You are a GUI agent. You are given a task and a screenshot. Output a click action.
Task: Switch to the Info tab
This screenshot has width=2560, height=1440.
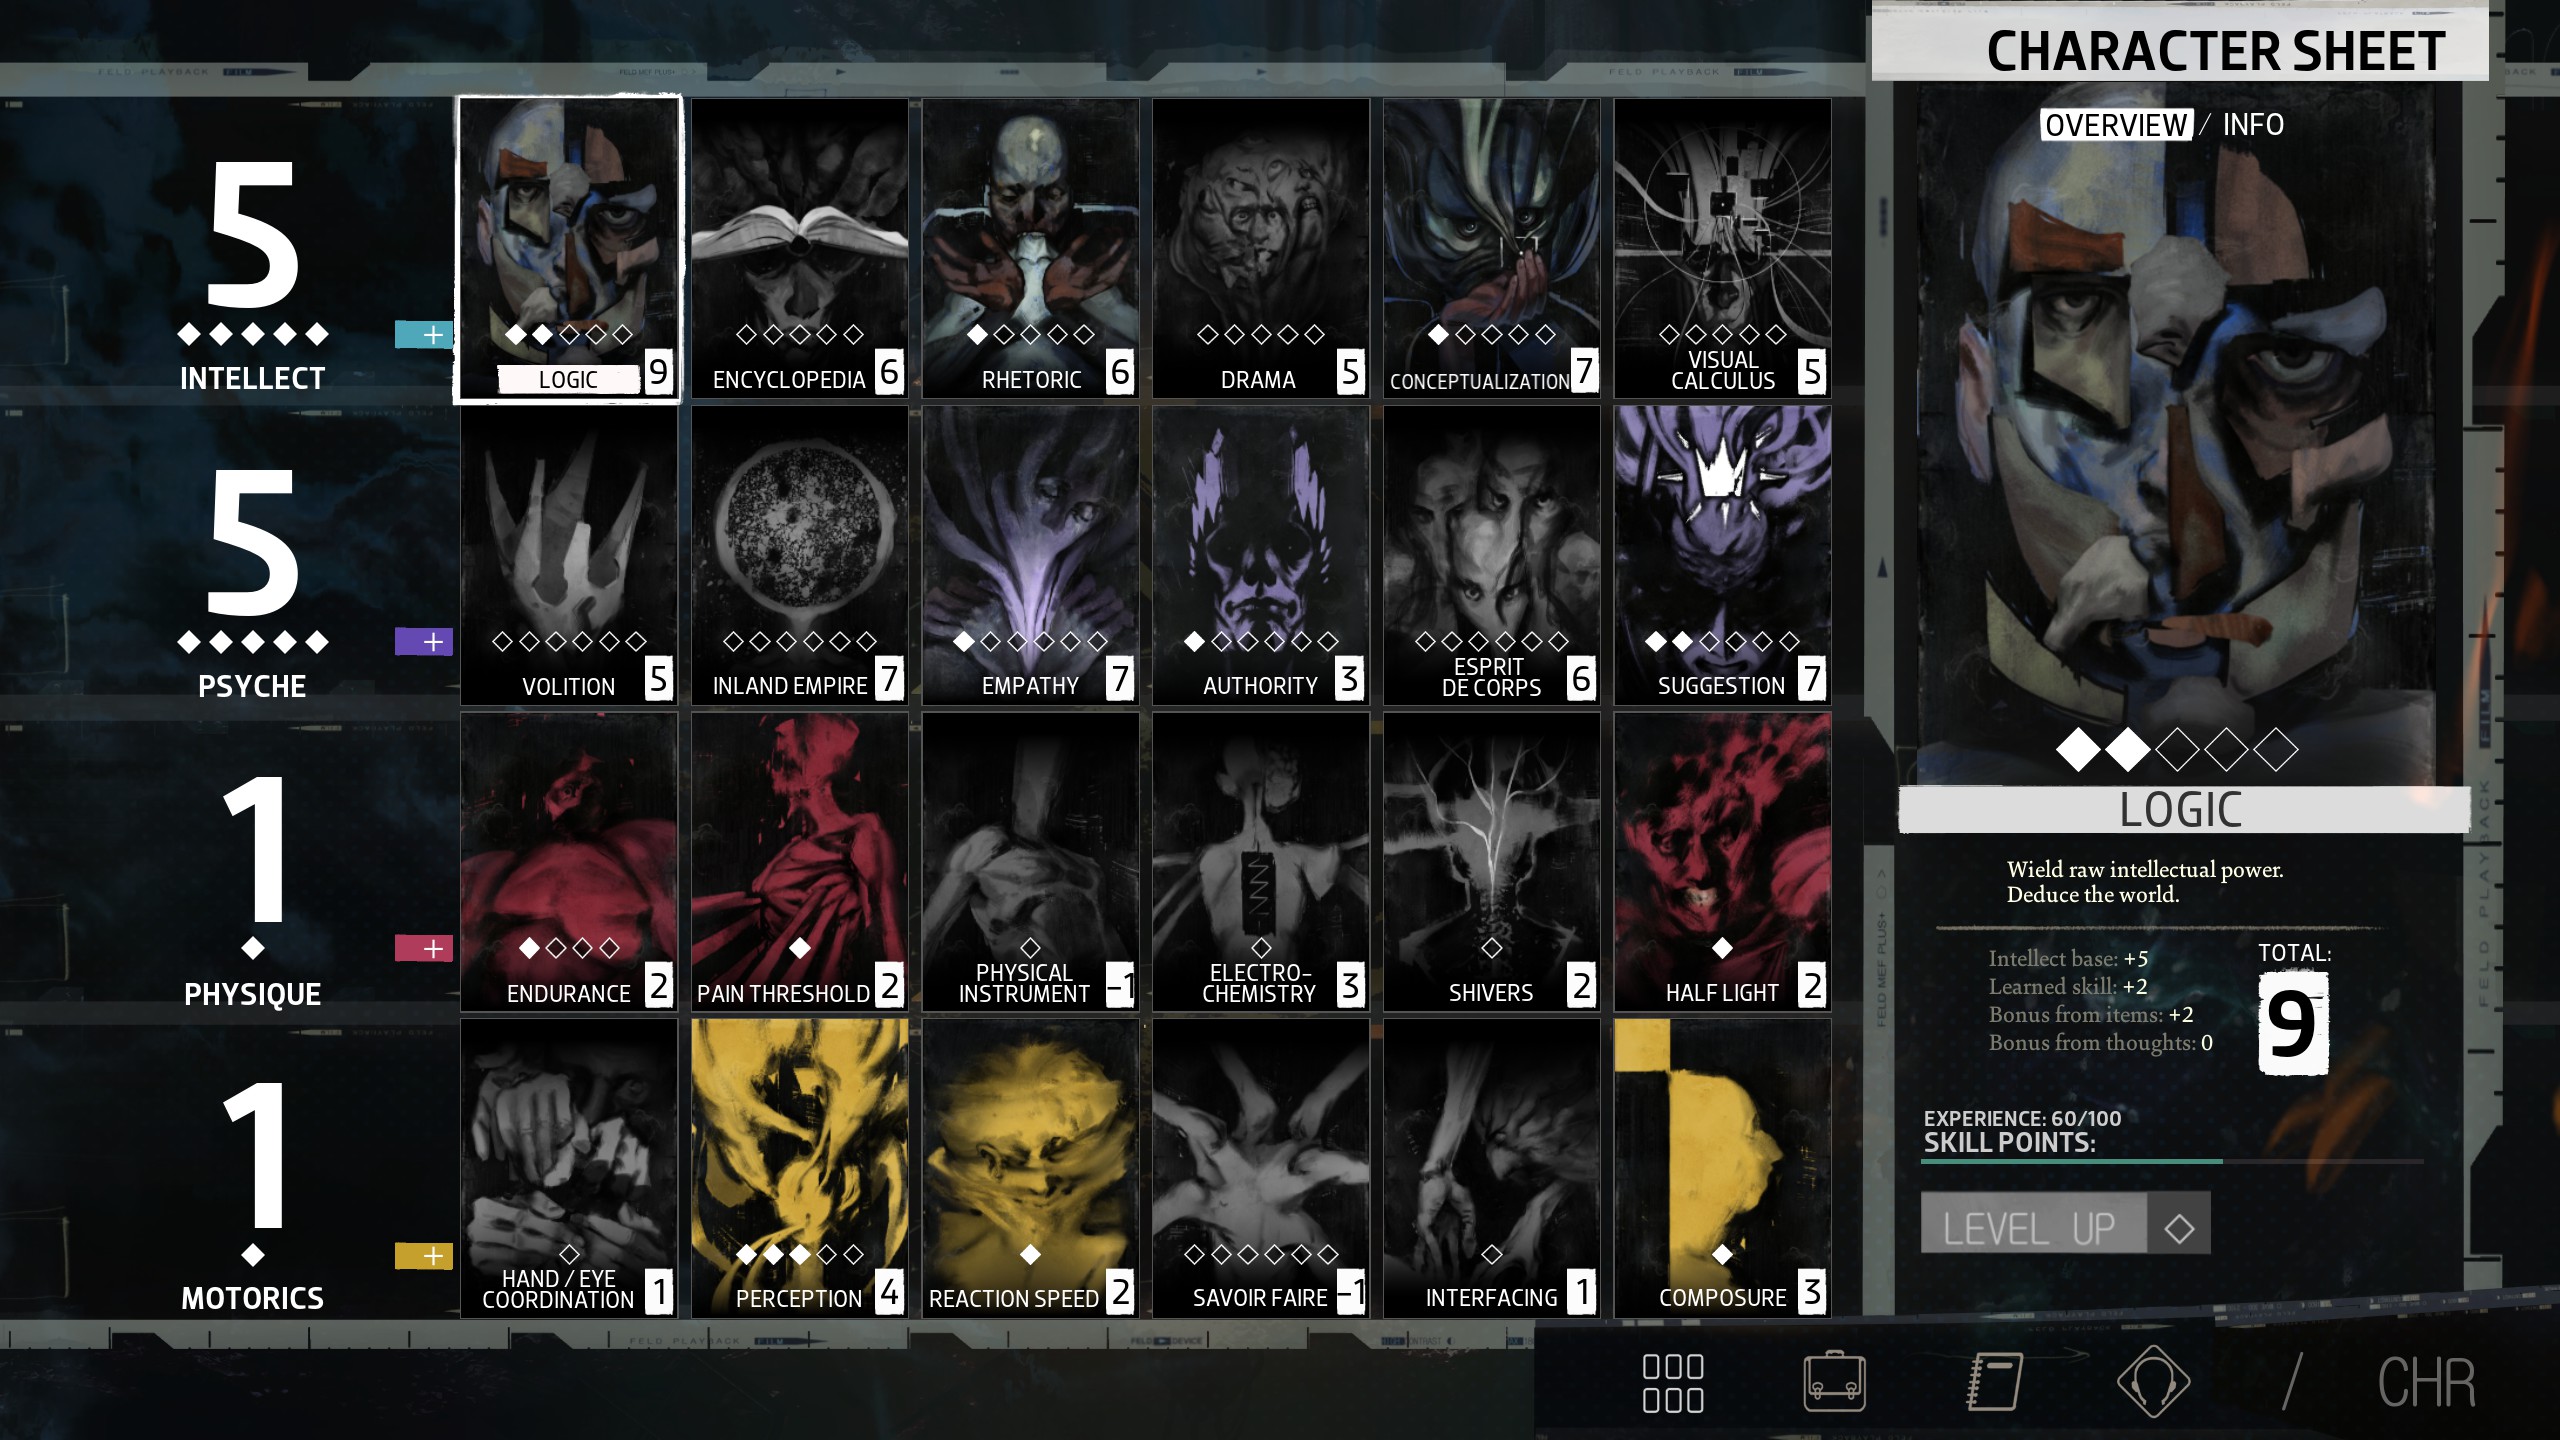(x=2253, y=125)
